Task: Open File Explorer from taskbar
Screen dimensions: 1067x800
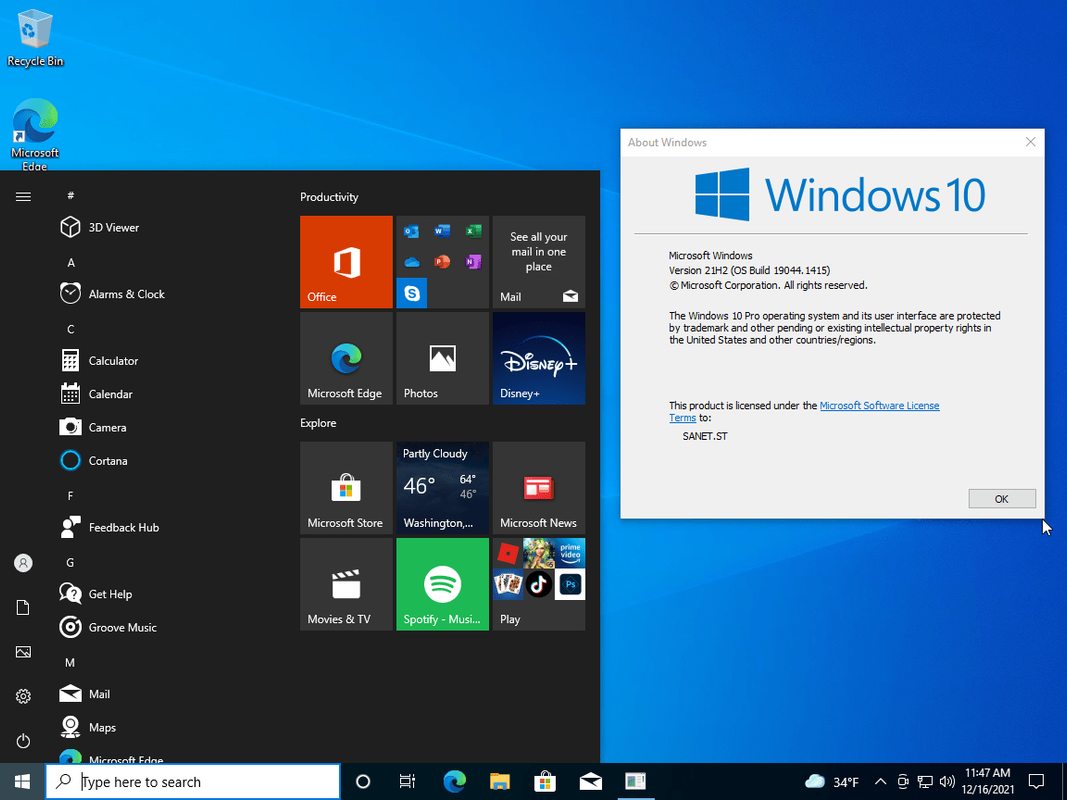Action: [499, 782]
